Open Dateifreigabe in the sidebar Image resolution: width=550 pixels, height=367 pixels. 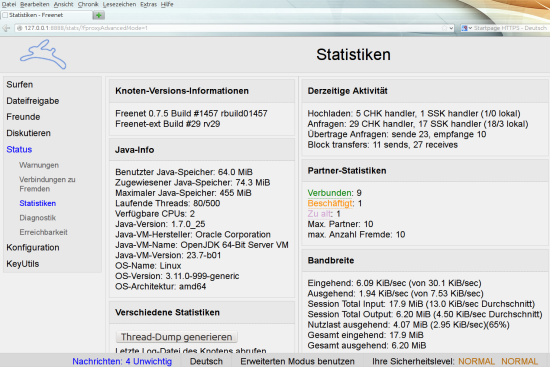[x=33, y=101]
